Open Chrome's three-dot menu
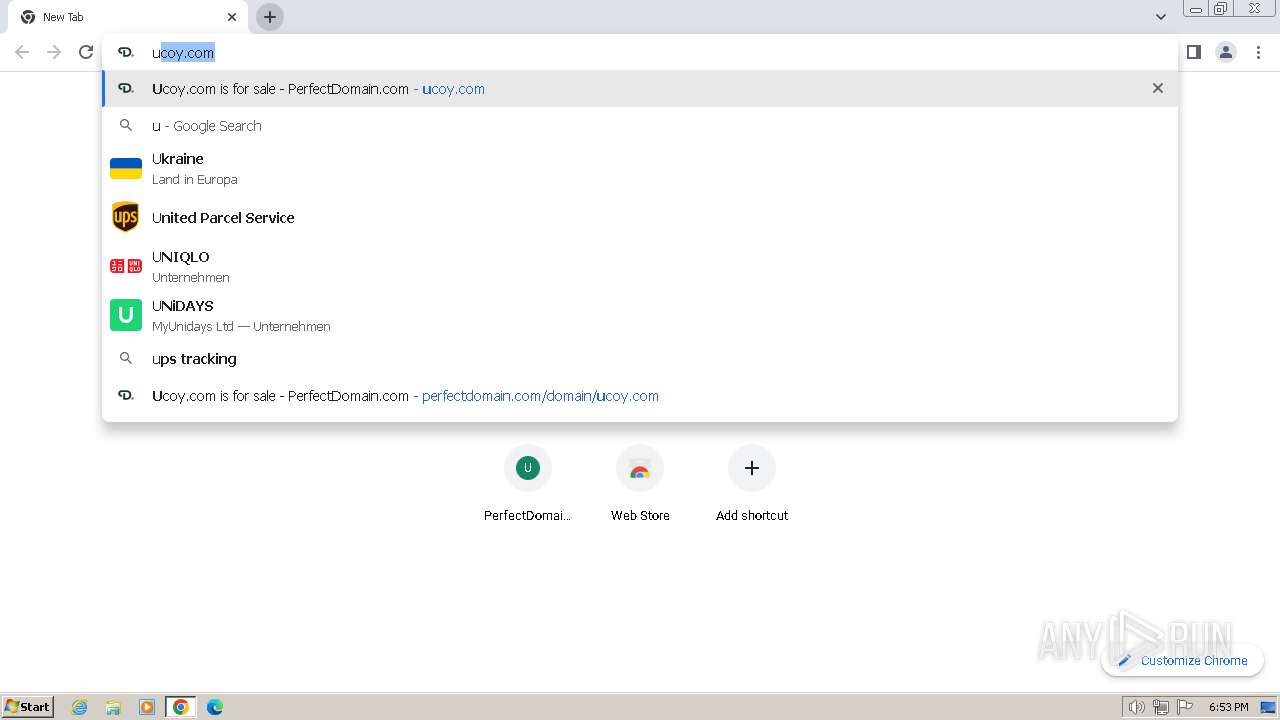This screenshot has width=1280, height=720. click(1258, 52)
